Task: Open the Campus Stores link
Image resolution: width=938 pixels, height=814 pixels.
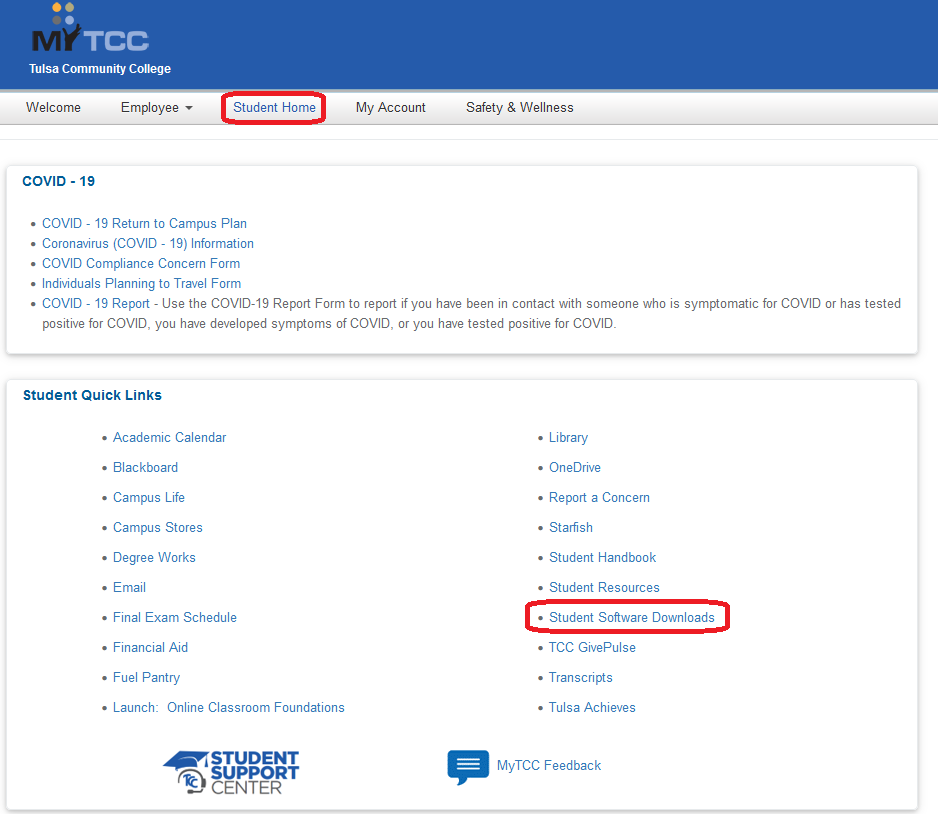Action: (158, 528)
